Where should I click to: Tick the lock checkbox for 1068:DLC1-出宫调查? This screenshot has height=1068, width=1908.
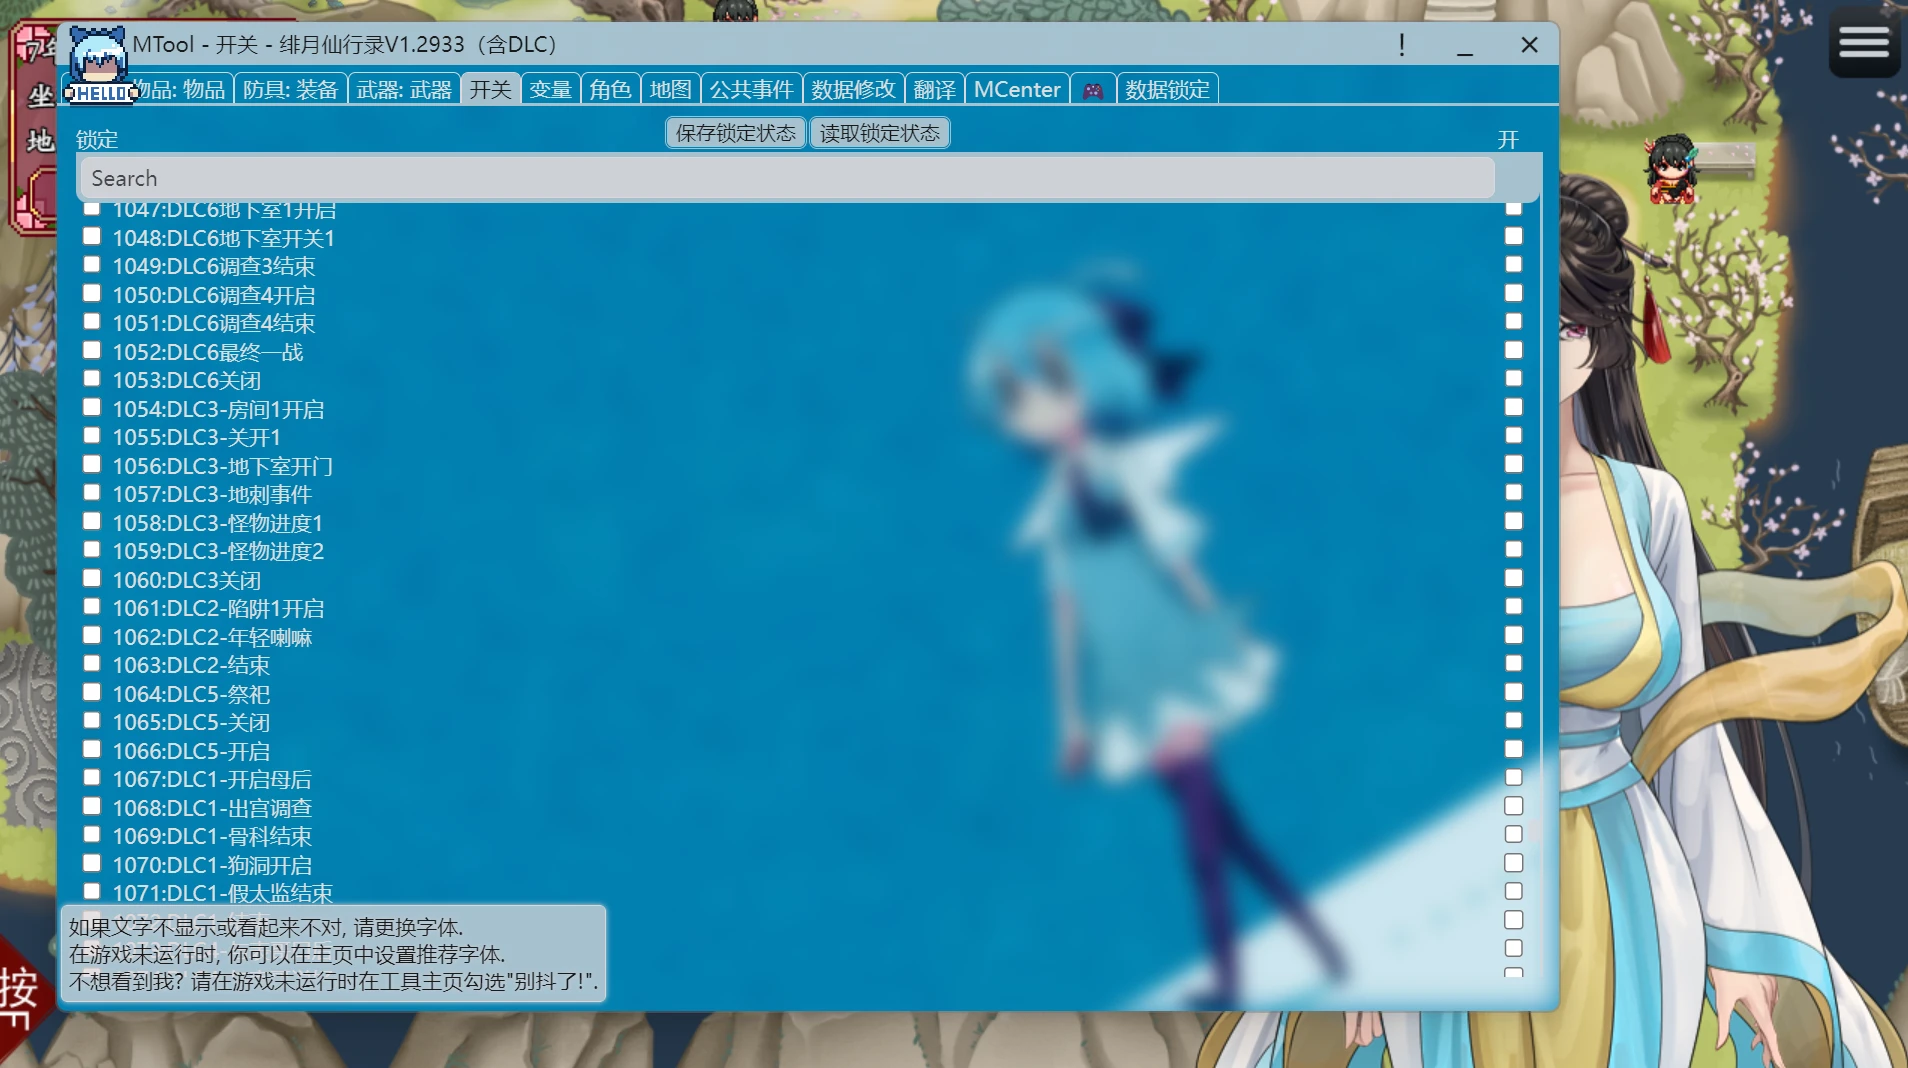92,806
